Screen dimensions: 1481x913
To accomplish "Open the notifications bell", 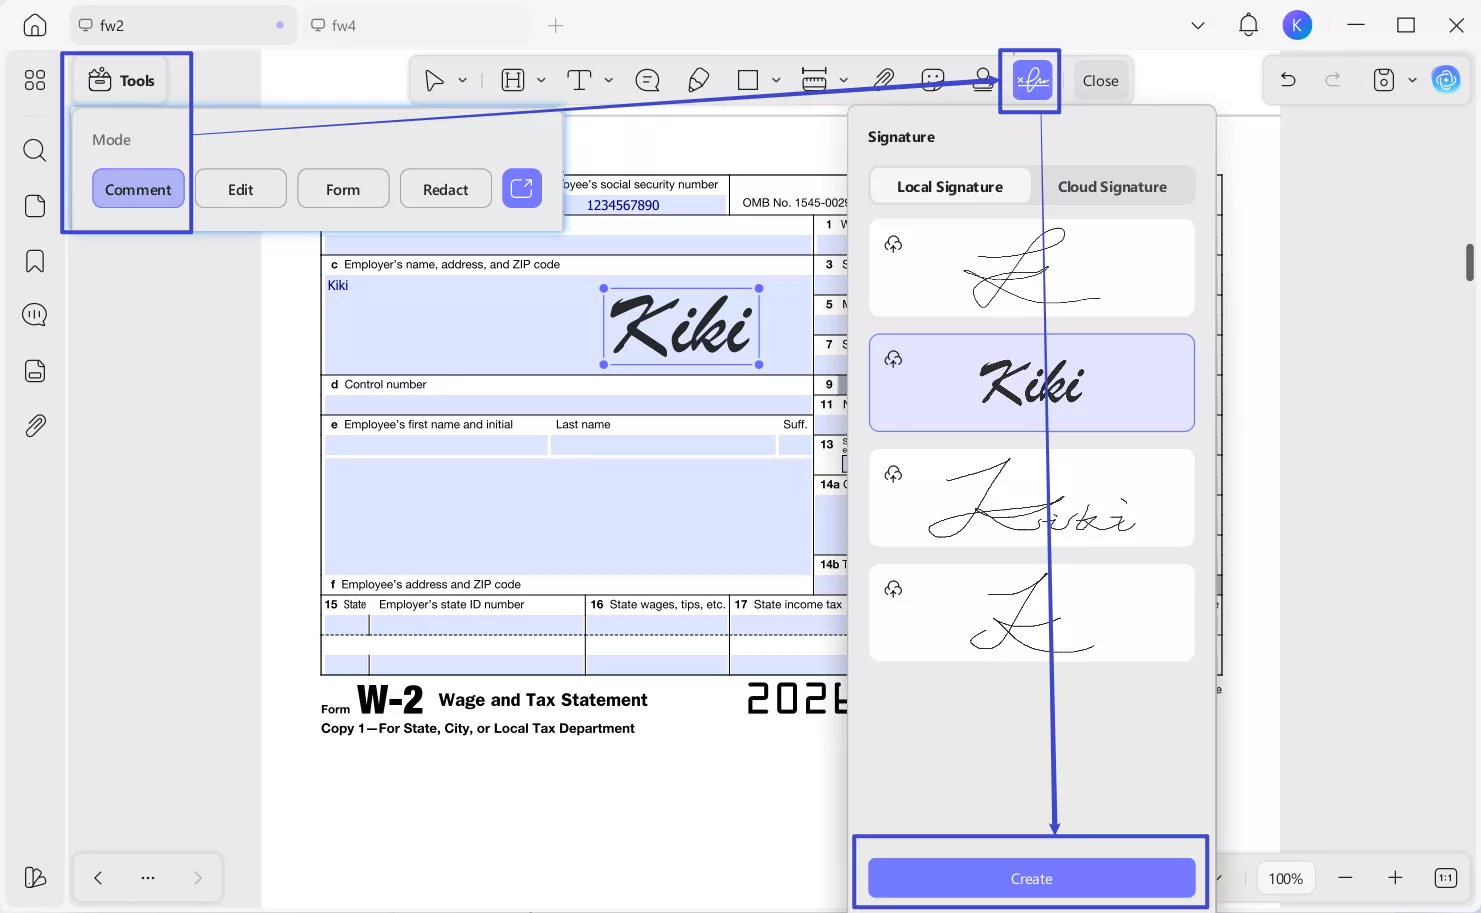I will (1248, 25).
